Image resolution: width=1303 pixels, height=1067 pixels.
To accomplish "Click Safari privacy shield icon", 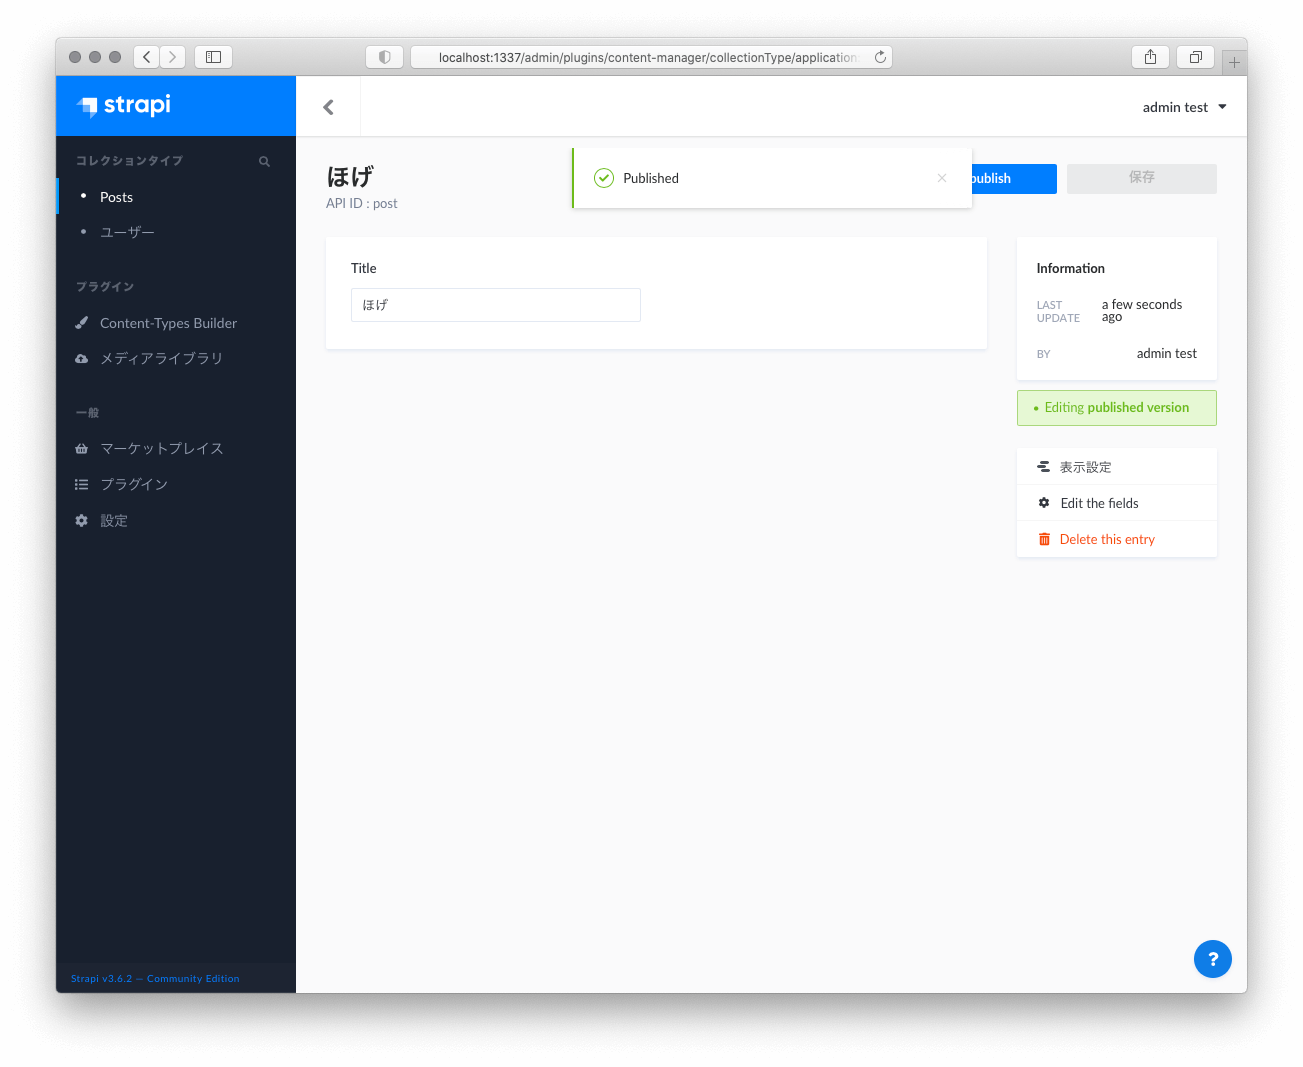I will point(385,57).
